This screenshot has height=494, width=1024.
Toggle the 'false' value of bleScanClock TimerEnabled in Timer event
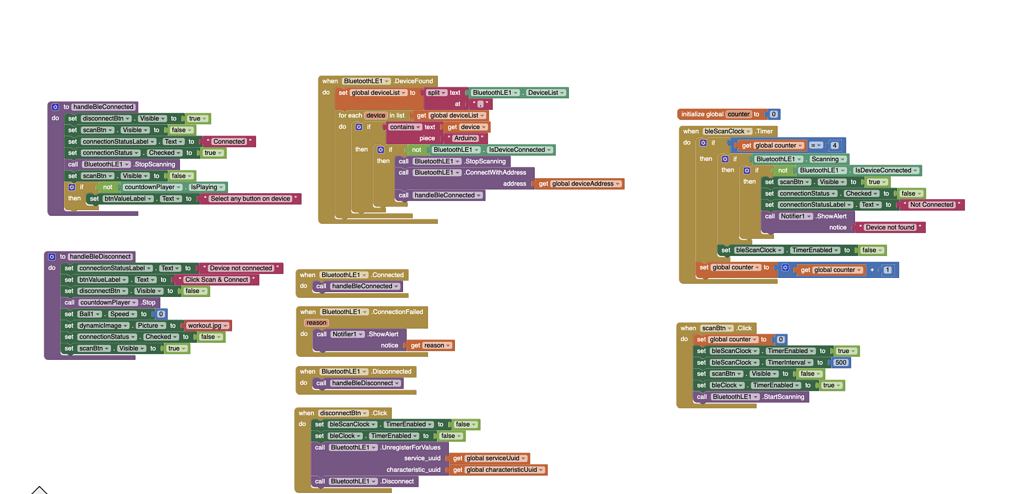(x=870, y=250)
